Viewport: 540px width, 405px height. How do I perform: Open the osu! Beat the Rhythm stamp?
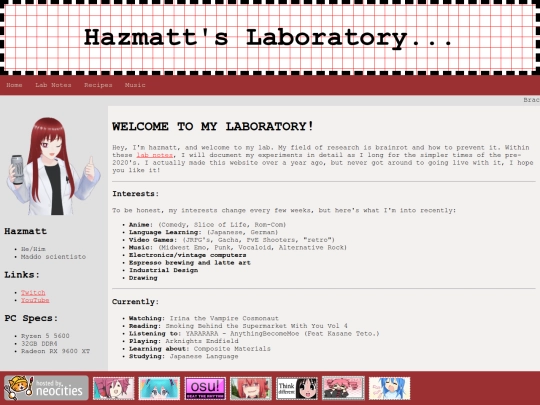point(205,388)
